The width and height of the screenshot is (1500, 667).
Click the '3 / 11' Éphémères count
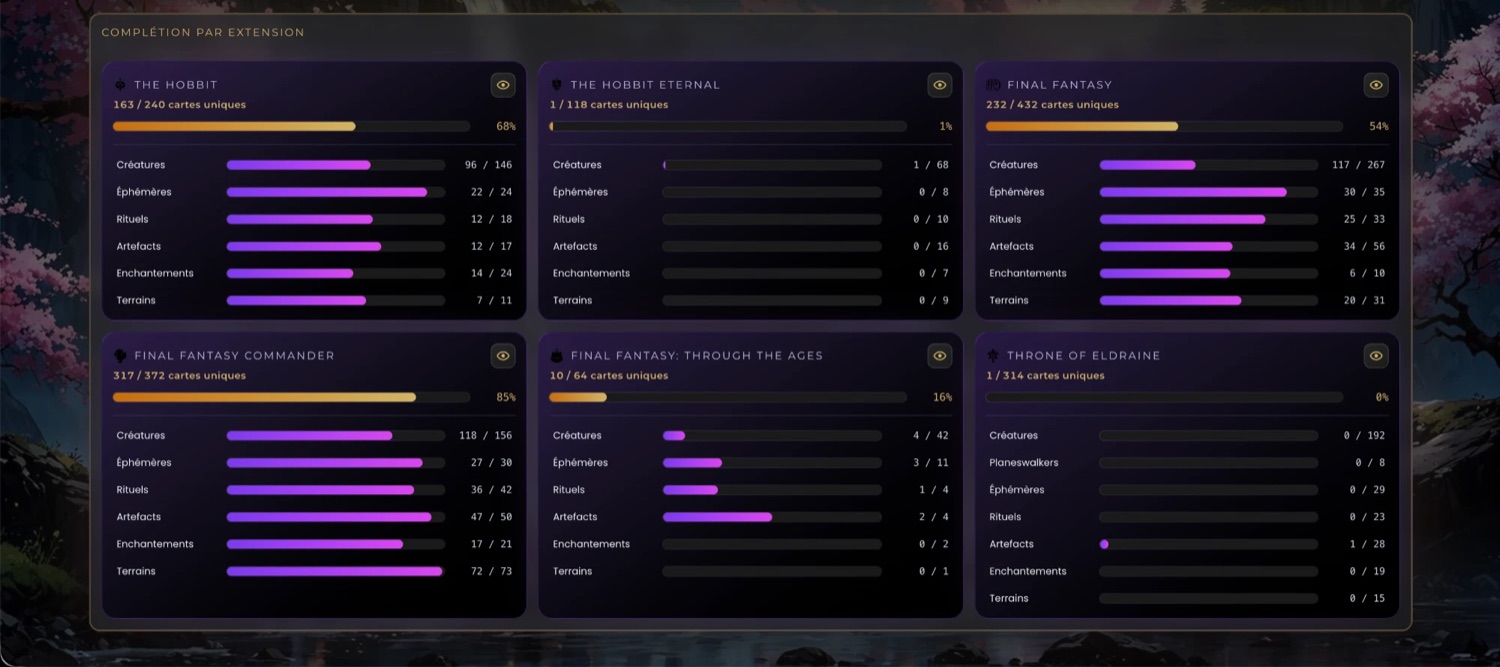[x=931, y=463]
